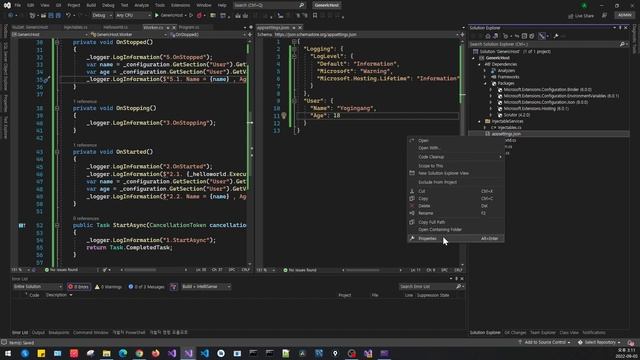Open Entire Solution scope dropdown
Viewport: 640px width, 360px height.
pyautogui.click(x=38, y=287)
